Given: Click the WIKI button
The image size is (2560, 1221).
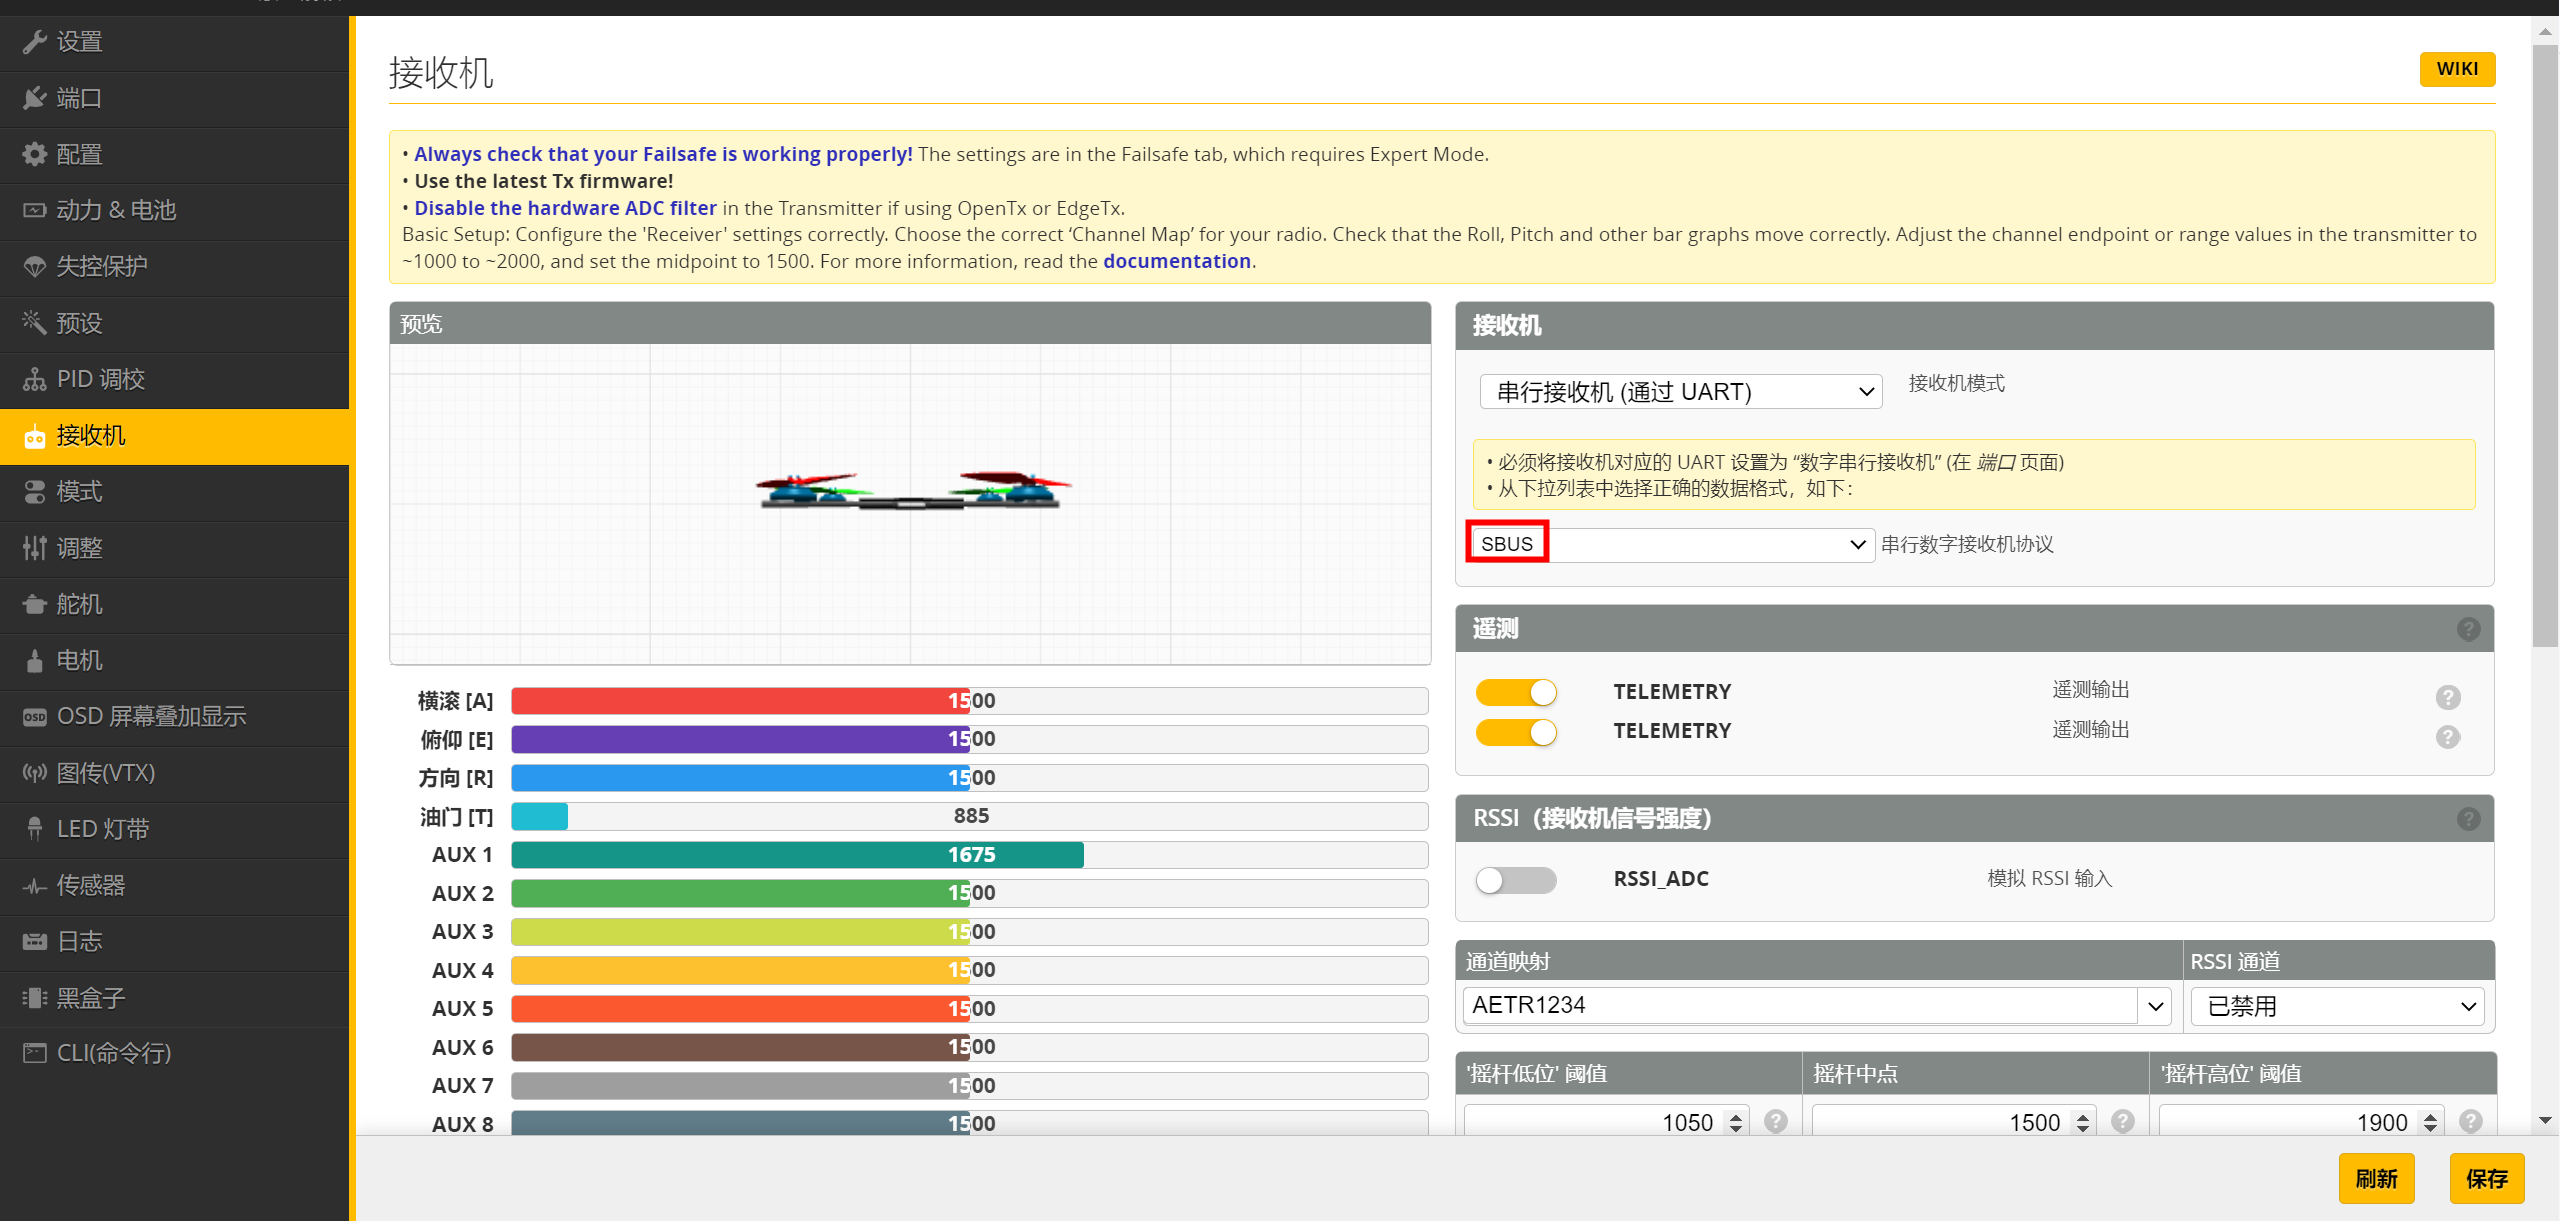Looking at the screenshot, I should point(2457,69).
